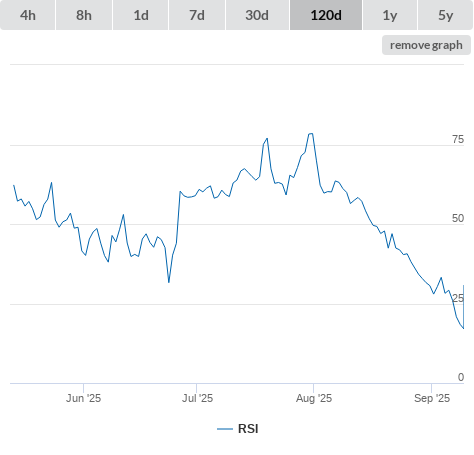Screen dimensions: 474x455
Task: Click the RSI legend line marker
Action: (x=225, y=429)
